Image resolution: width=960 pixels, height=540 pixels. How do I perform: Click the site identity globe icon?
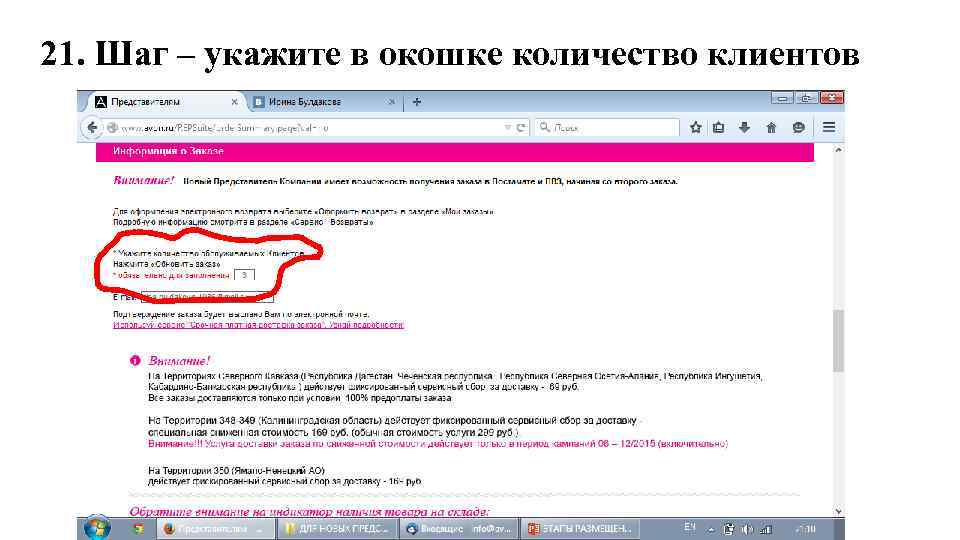112,127
